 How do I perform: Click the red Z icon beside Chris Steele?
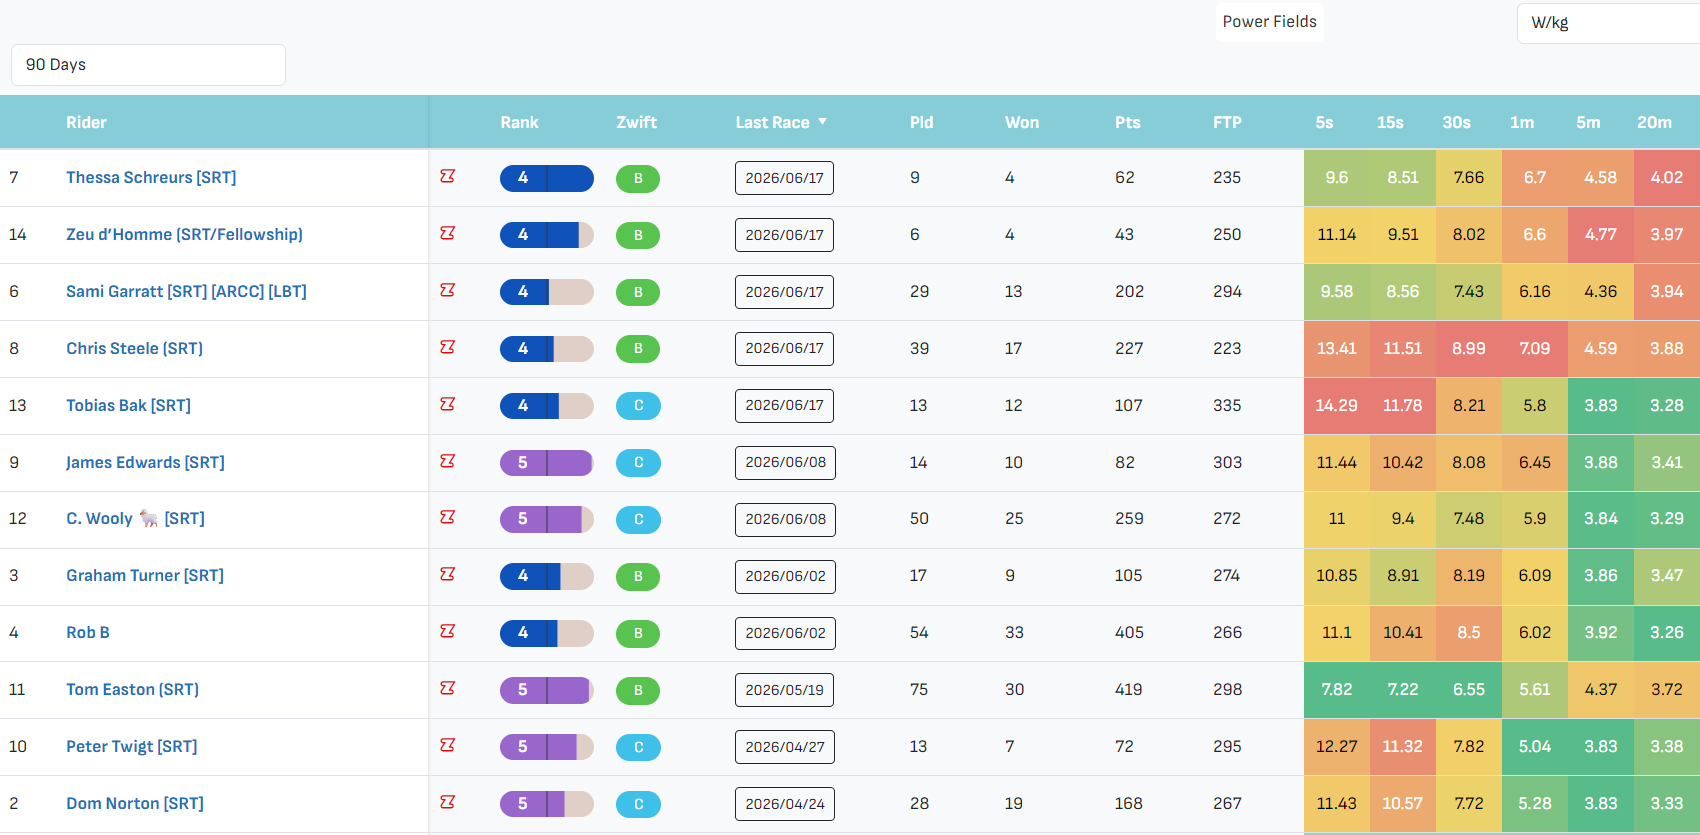tap(447, 347)
